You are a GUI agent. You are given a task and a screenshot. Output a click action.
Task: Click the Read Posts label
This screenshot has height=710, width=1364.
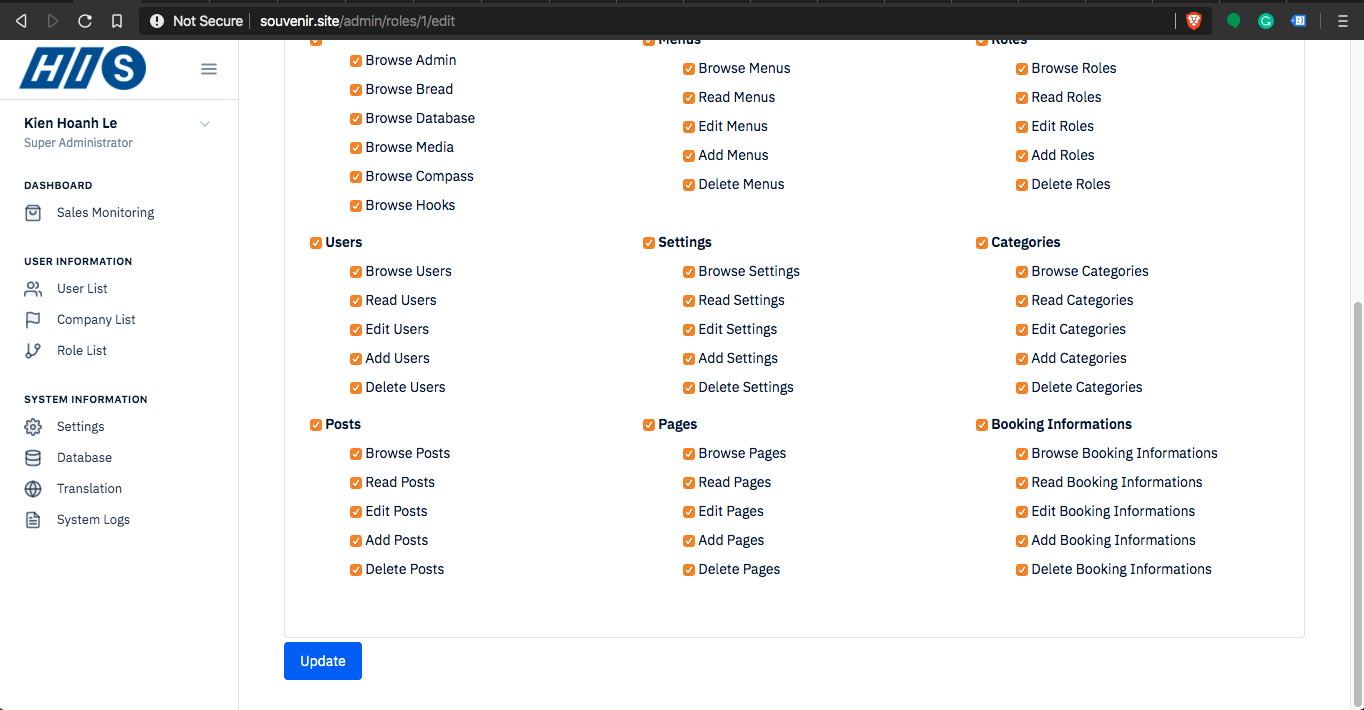coord(400,483)
